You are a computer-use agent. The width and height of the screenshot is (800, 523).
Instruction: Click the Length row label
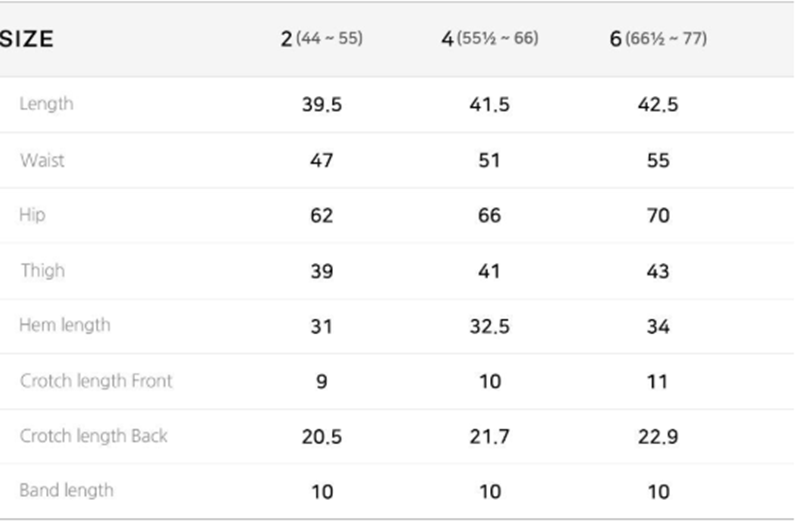coord(46,104)
